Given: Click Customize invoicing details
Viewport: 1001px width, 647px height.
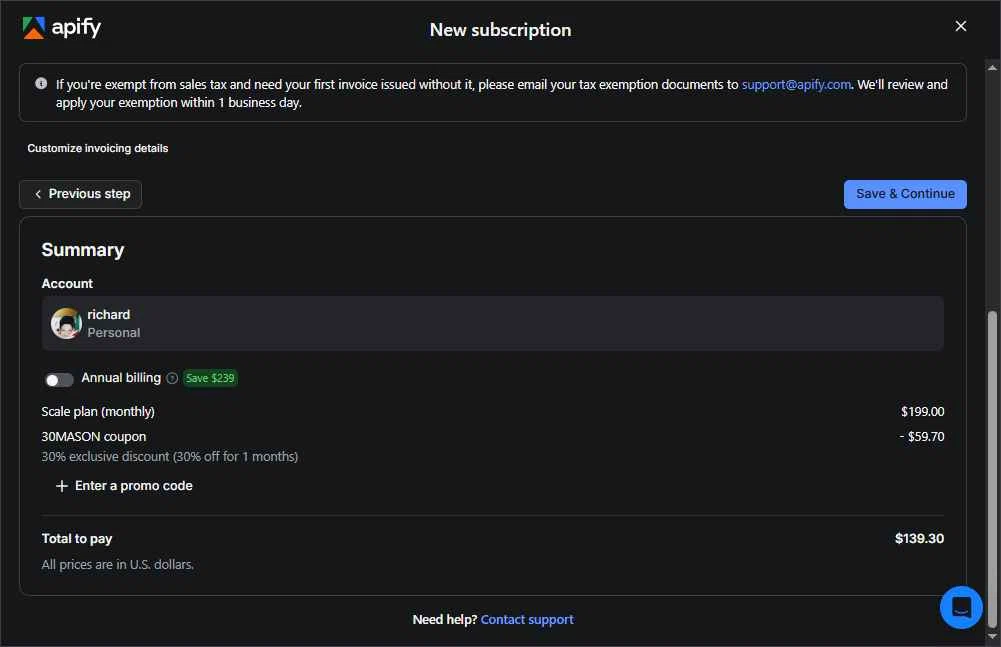Looking at the screenshot, I should [98, 148].
